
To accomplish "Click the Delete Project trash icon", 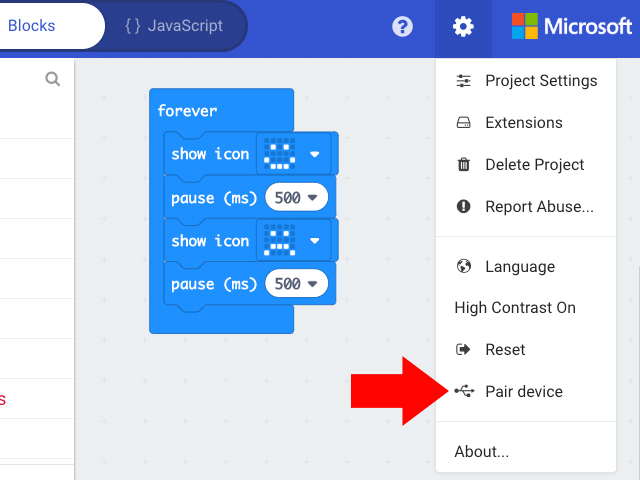I will [x=463, y=165].
